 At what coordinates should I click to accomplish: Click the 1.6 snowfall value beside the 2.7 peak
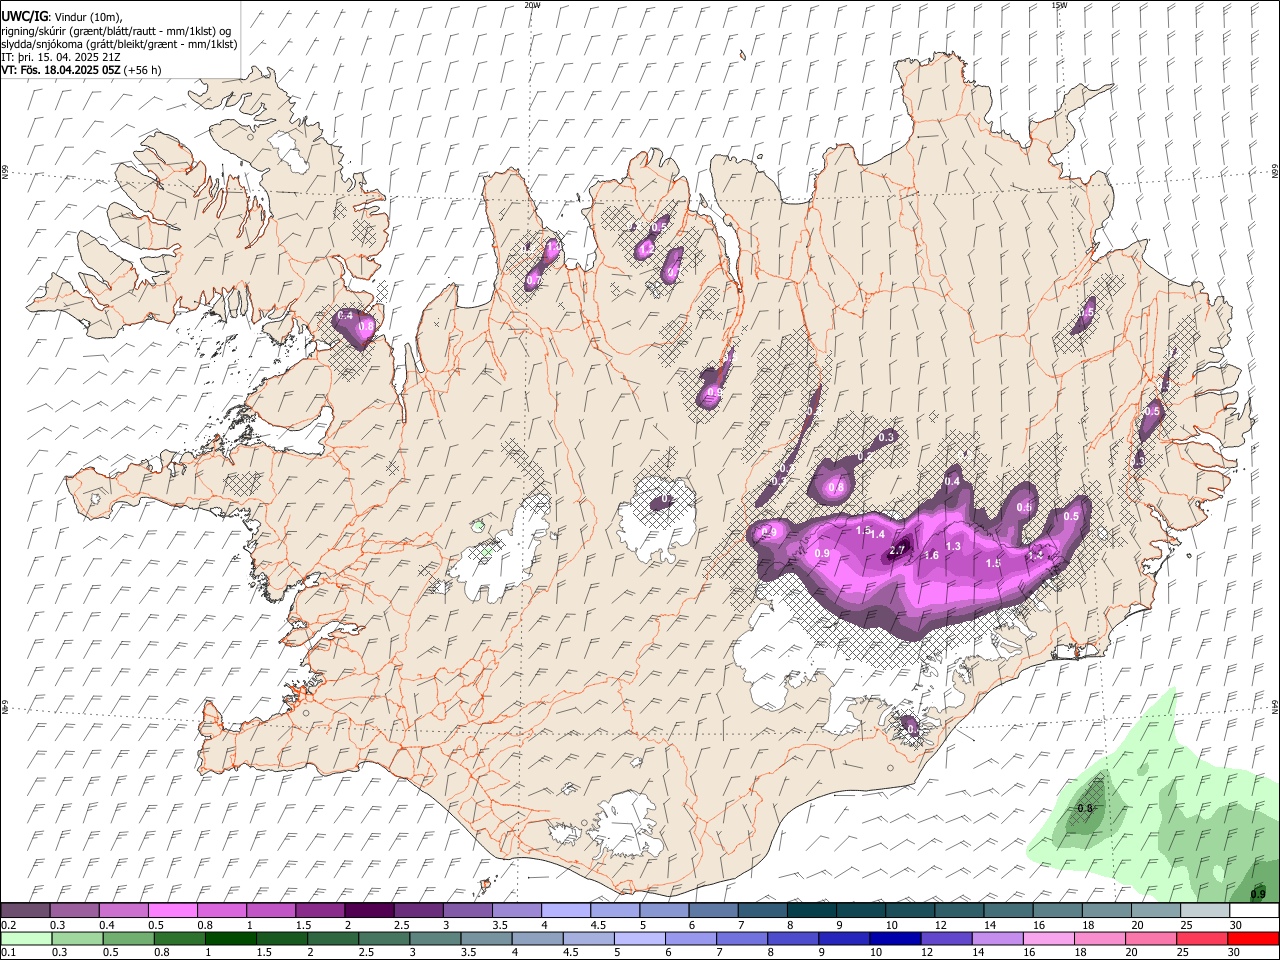click(931, 555)
